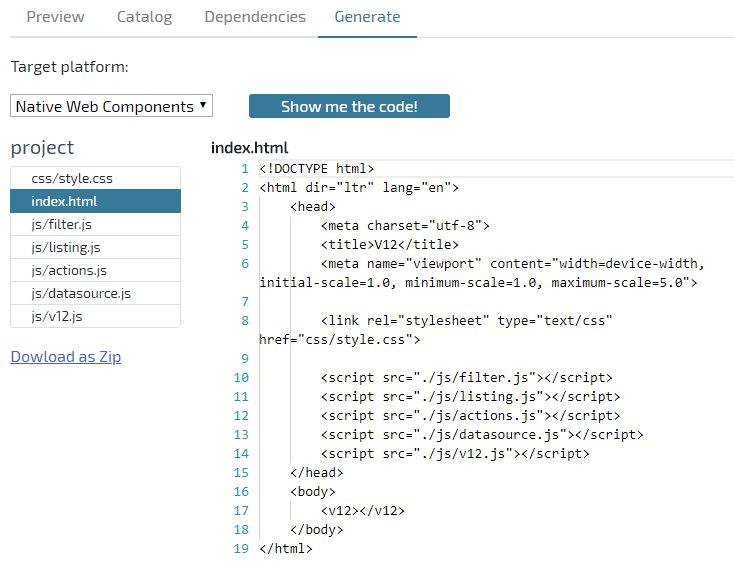Click the meta charset utf-8 code line
The width and height of the screenshot is (734, 563).
coord(406,226)
